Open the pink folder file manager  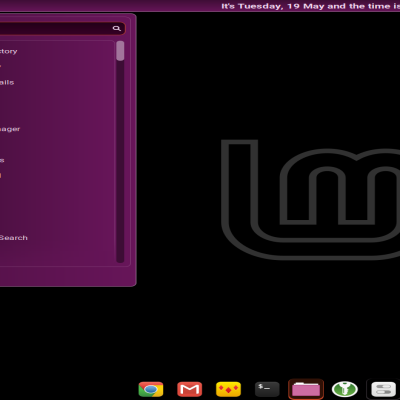pos(306,389)
